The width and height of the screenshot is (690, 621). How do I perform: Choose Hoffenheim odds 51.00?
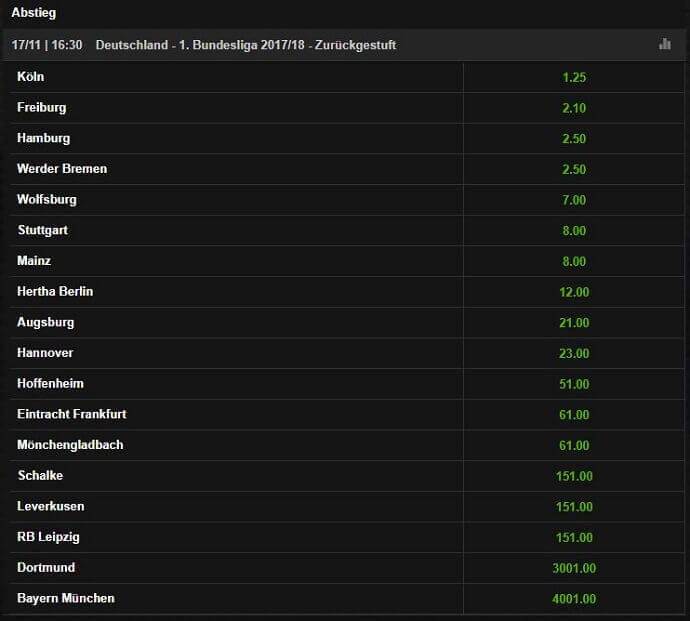(574, 384)
